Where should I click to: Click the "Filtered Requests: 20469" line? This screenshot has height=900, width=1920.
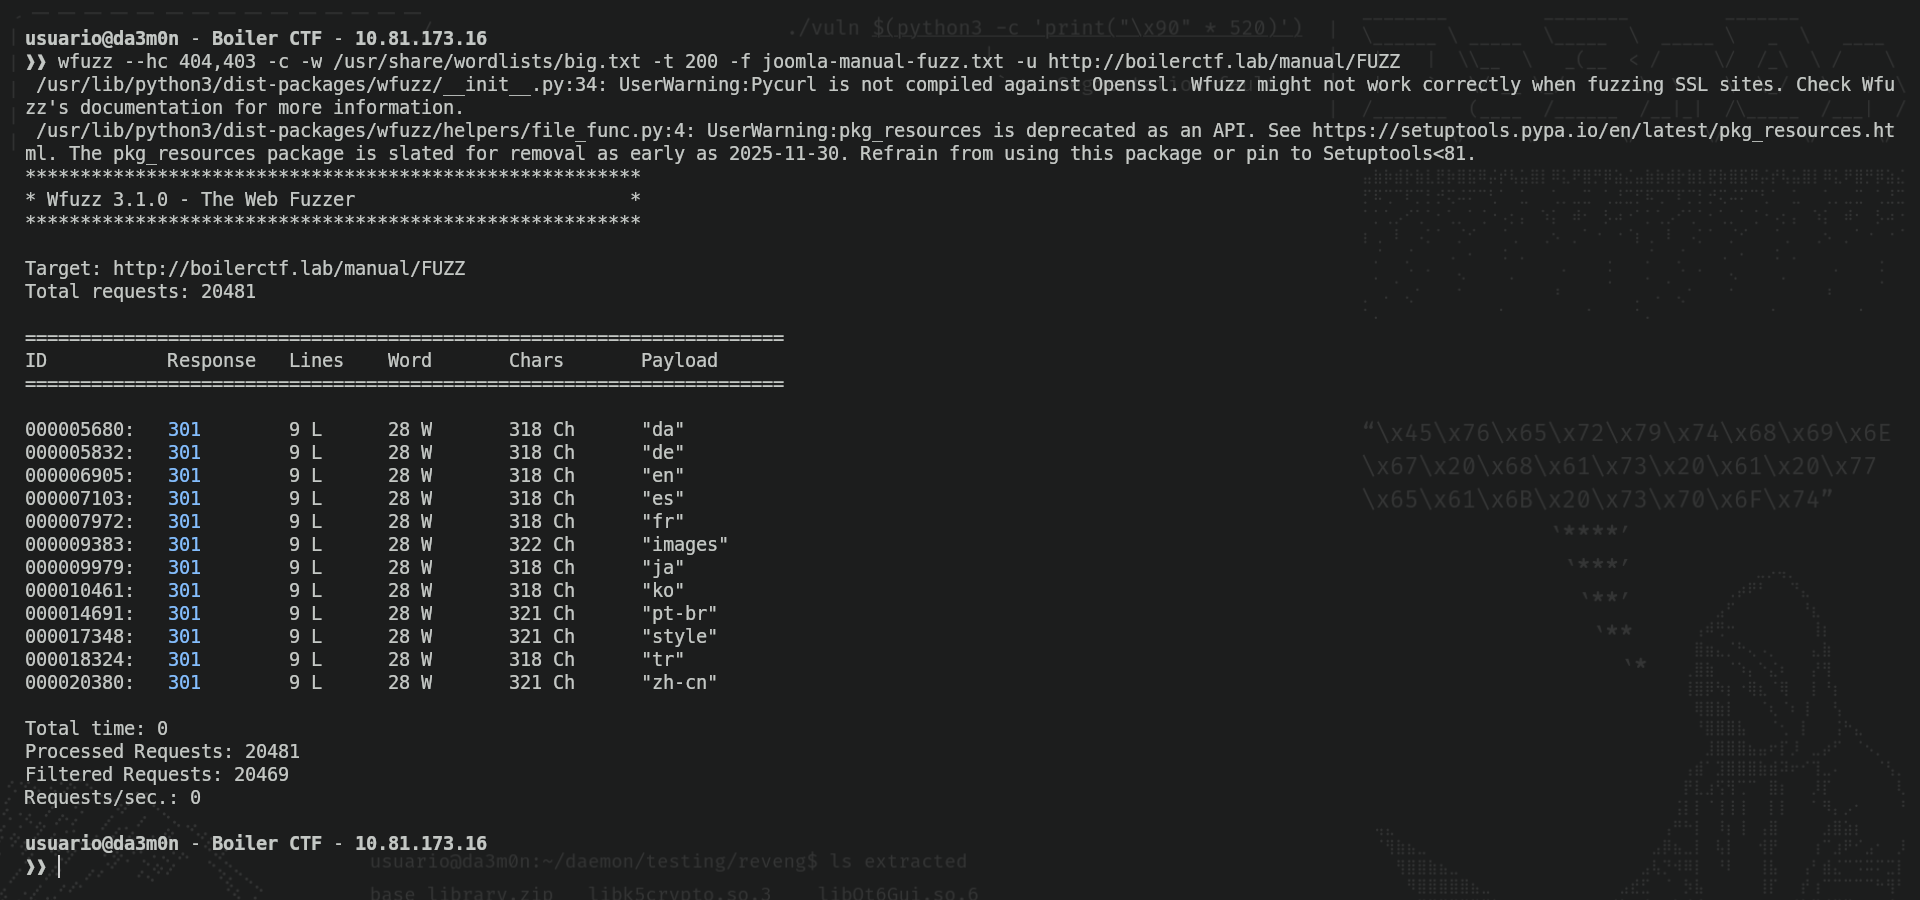(x=157, y=775)
